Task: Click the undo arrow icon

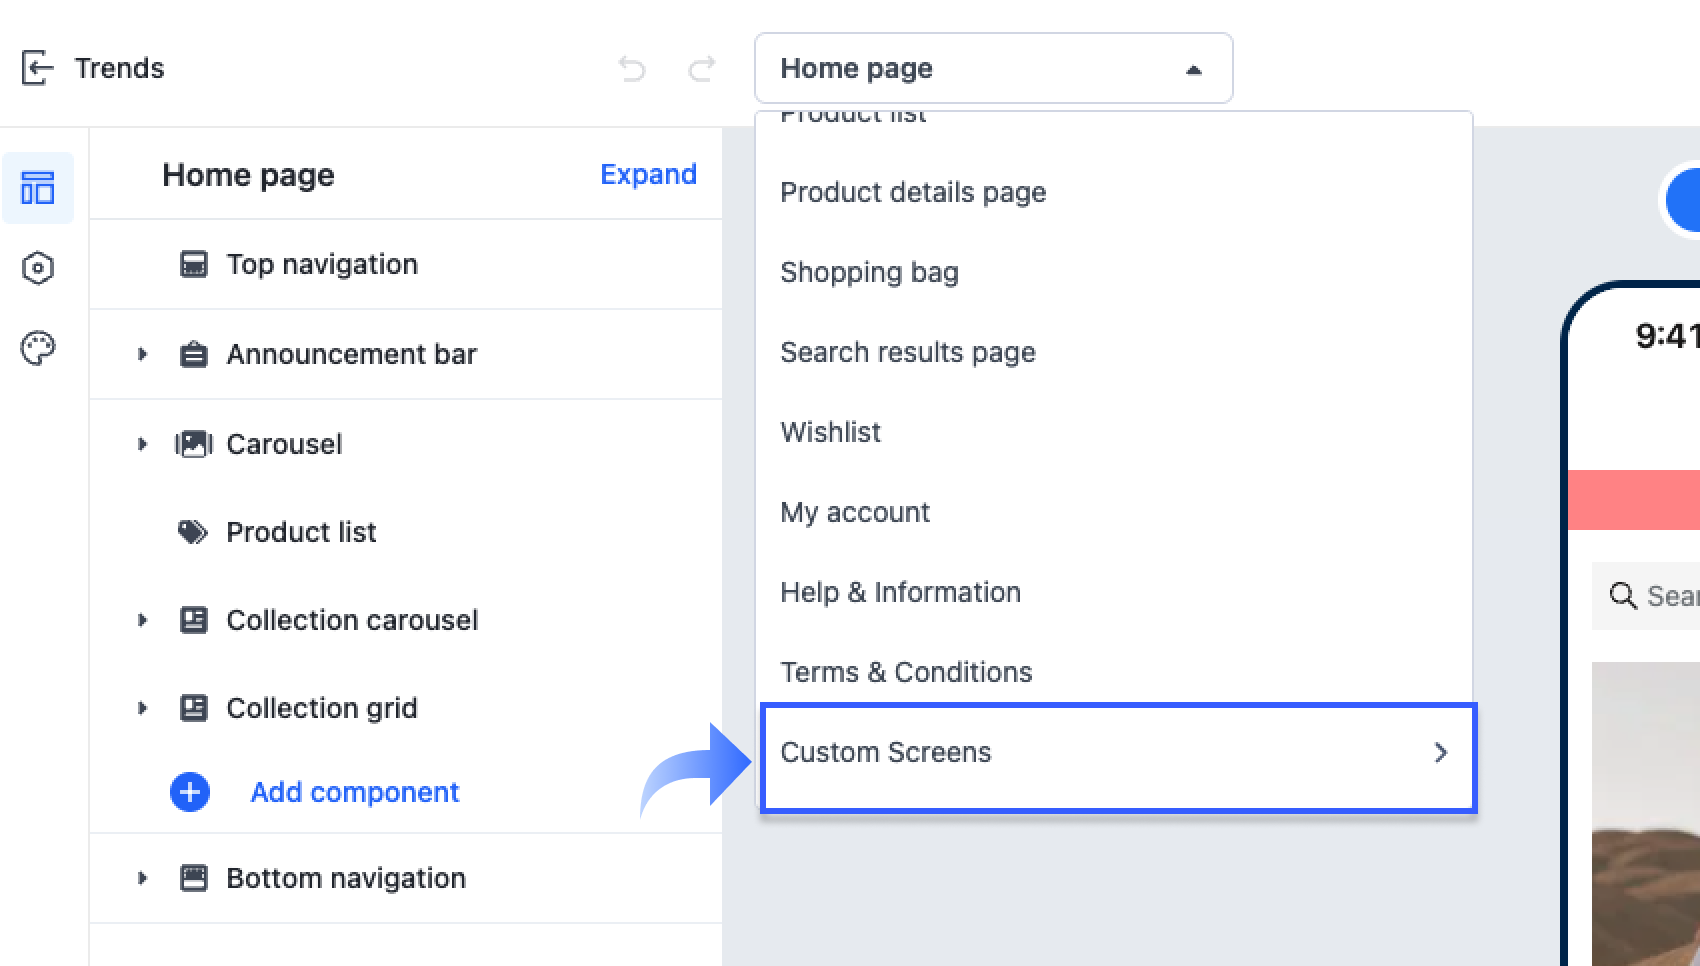Action: point(632,68)
